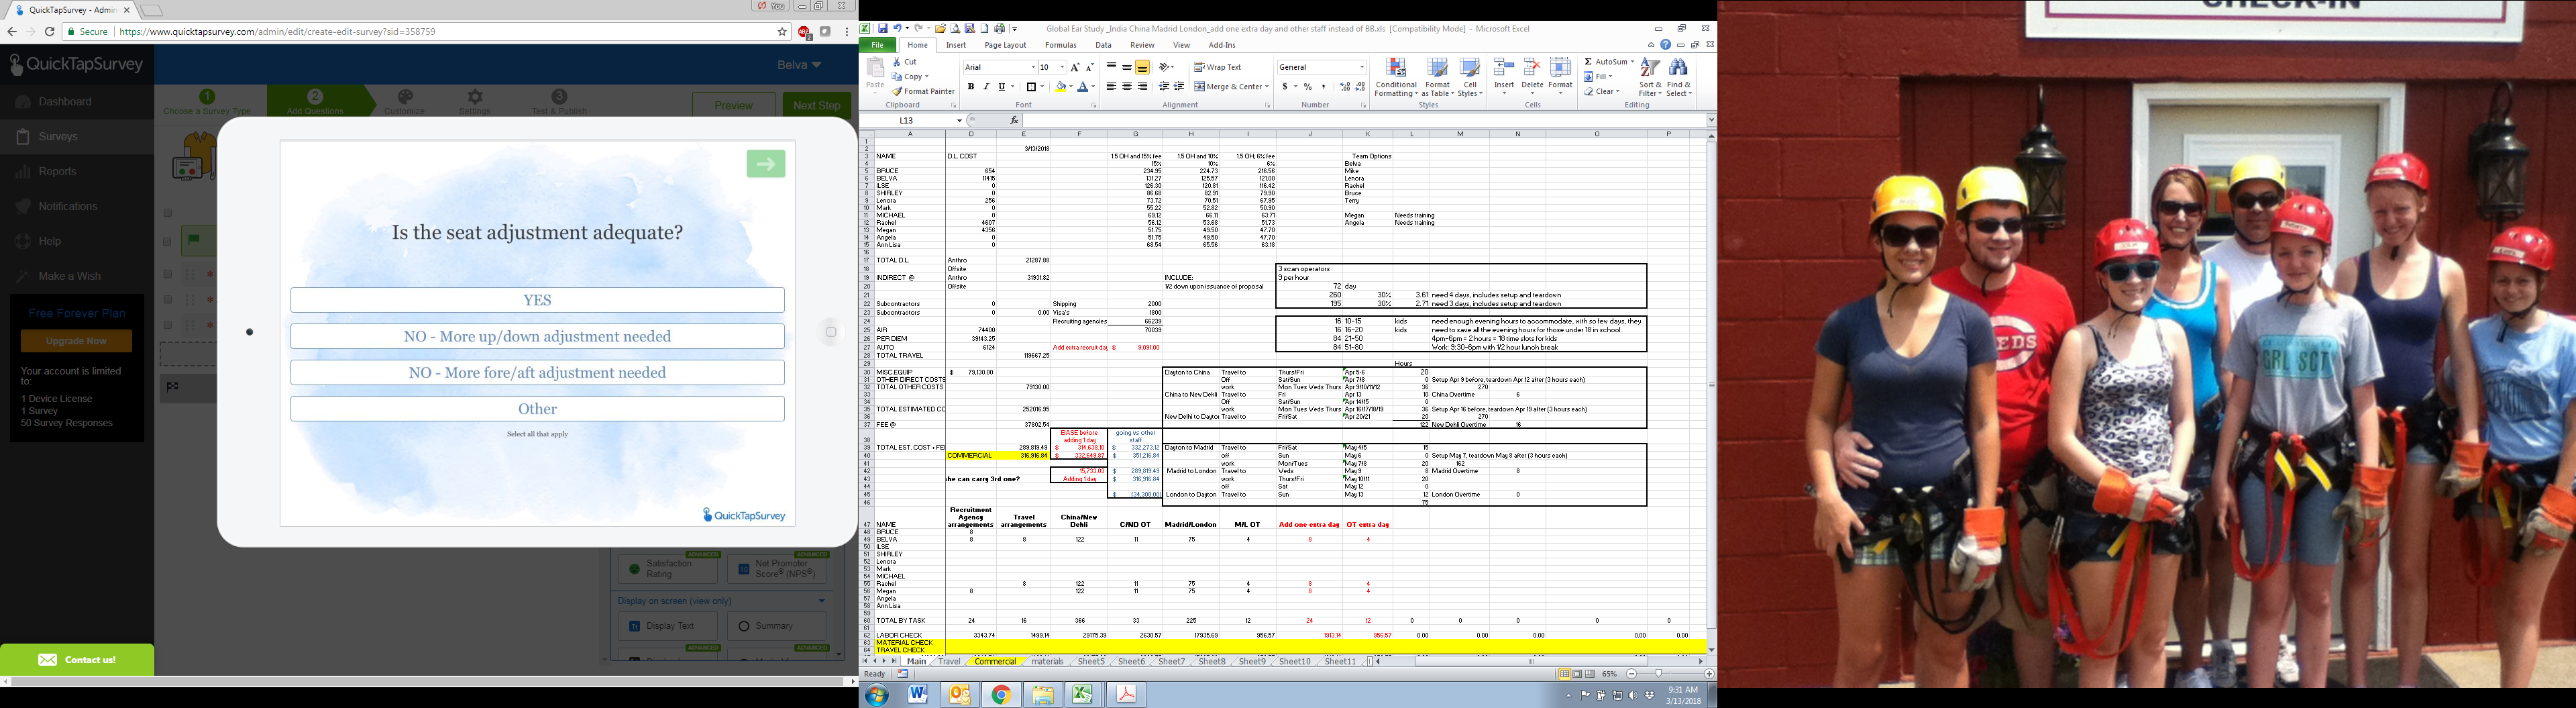Screen dimensions: 2576x708
Task: Open the Belva account dropdown menu
Action: pos(799,65)
